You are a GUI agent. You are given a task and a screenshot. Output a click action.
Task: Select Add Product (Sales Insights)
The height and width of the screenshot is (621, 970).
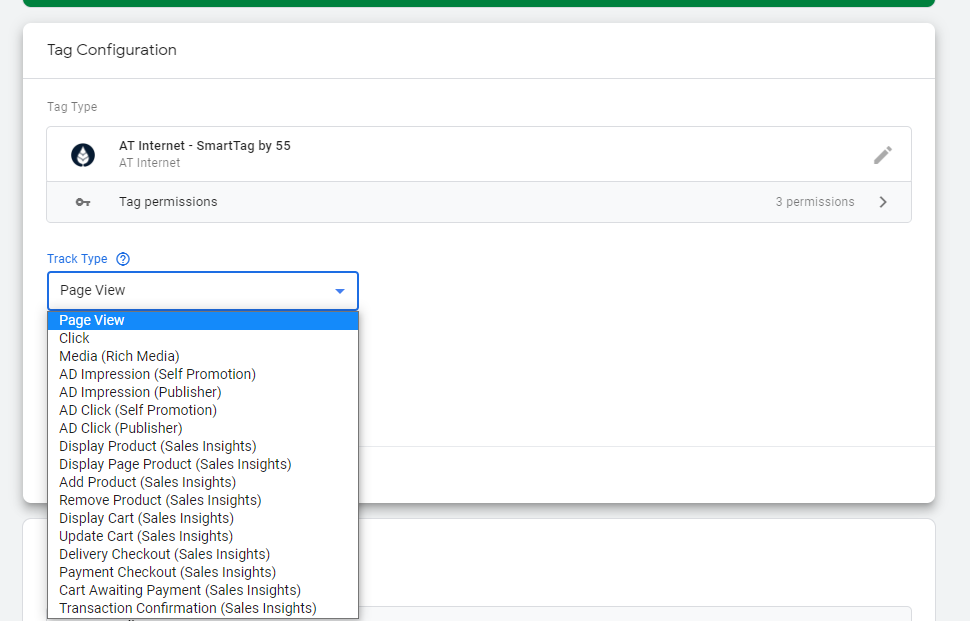147,482
